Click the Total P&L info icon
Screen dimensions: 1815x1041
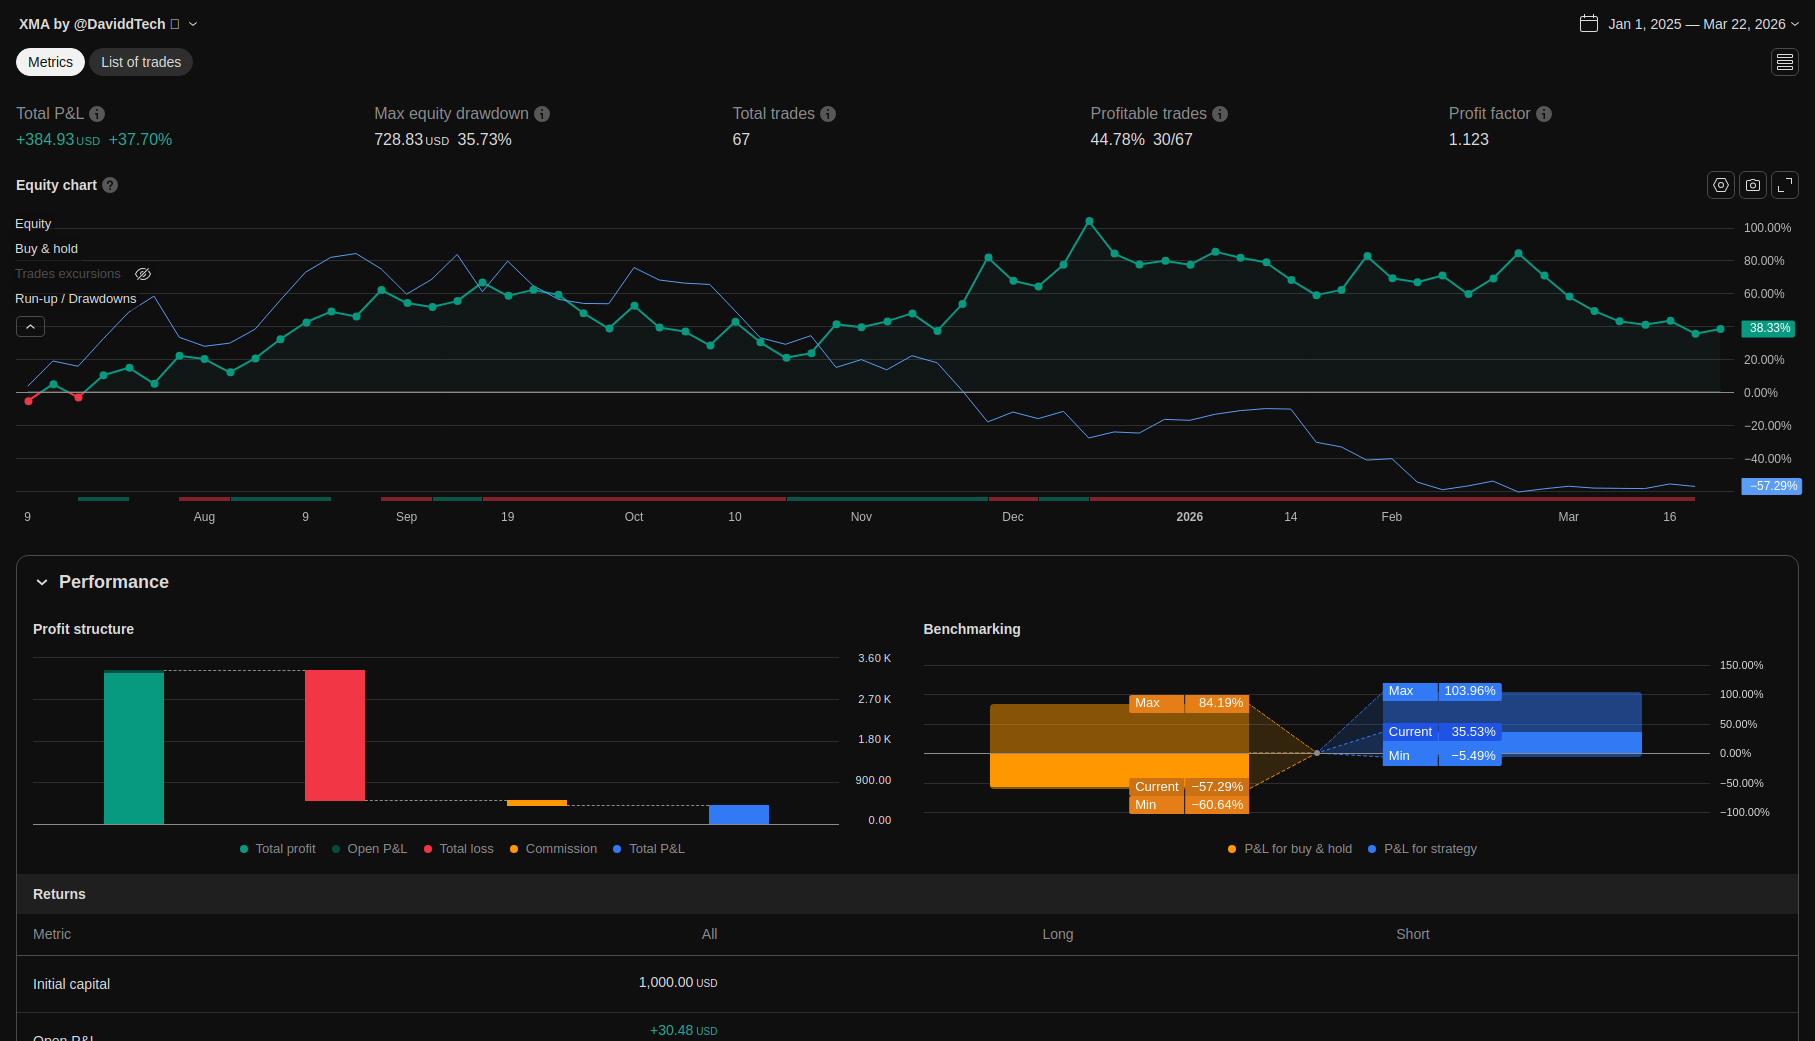[97, 114]
